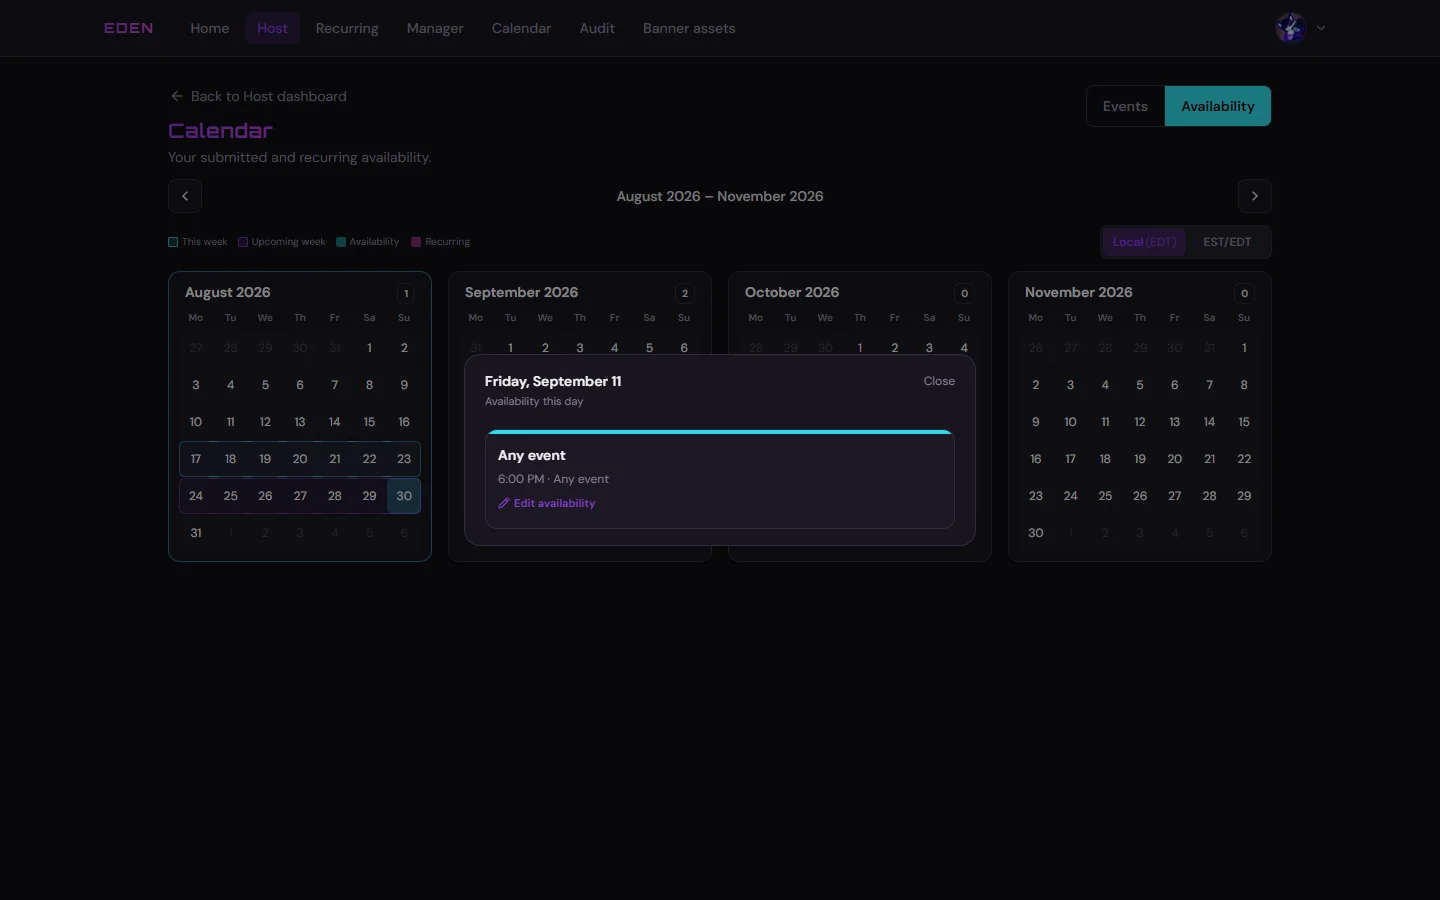This screenshot has width=1440, height=900.
Task: Select August 31, 2026
Action: click(196, 533)
